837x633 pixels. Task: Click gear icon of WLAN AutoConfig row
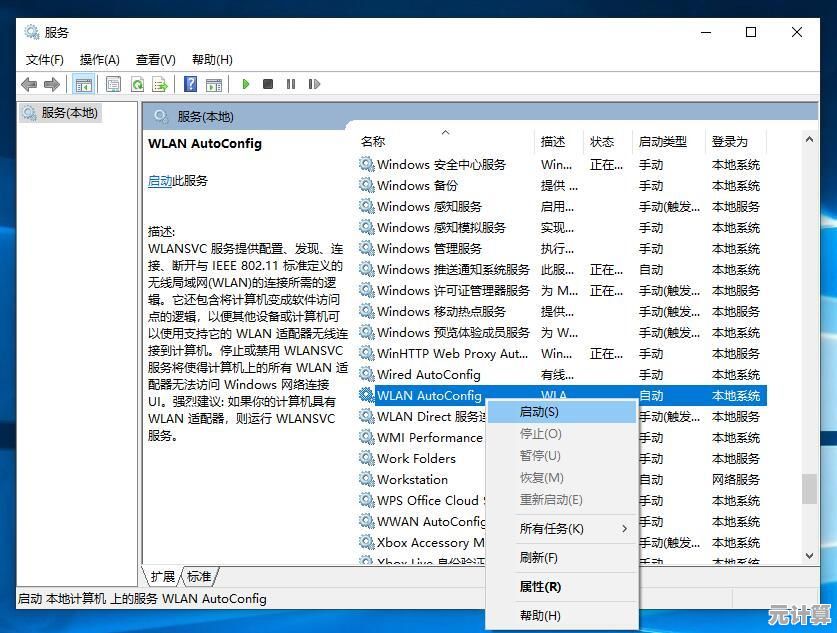click(x=366, y=395)
